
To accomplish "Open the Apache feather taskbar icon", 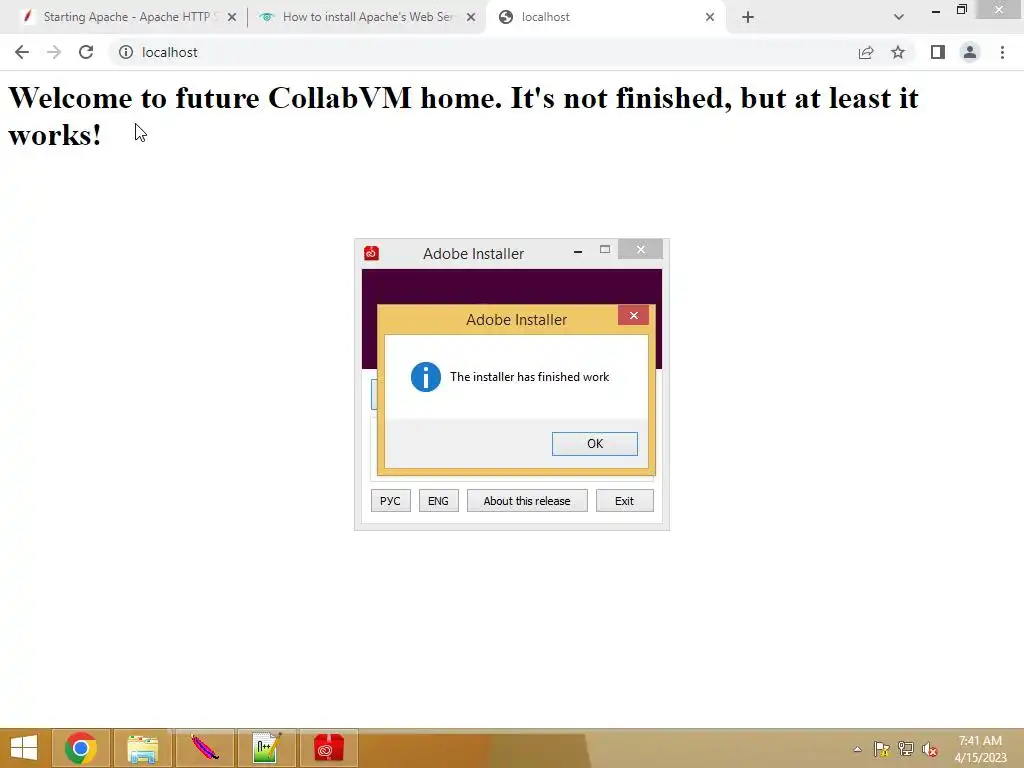I will click(x=204, y=748).
